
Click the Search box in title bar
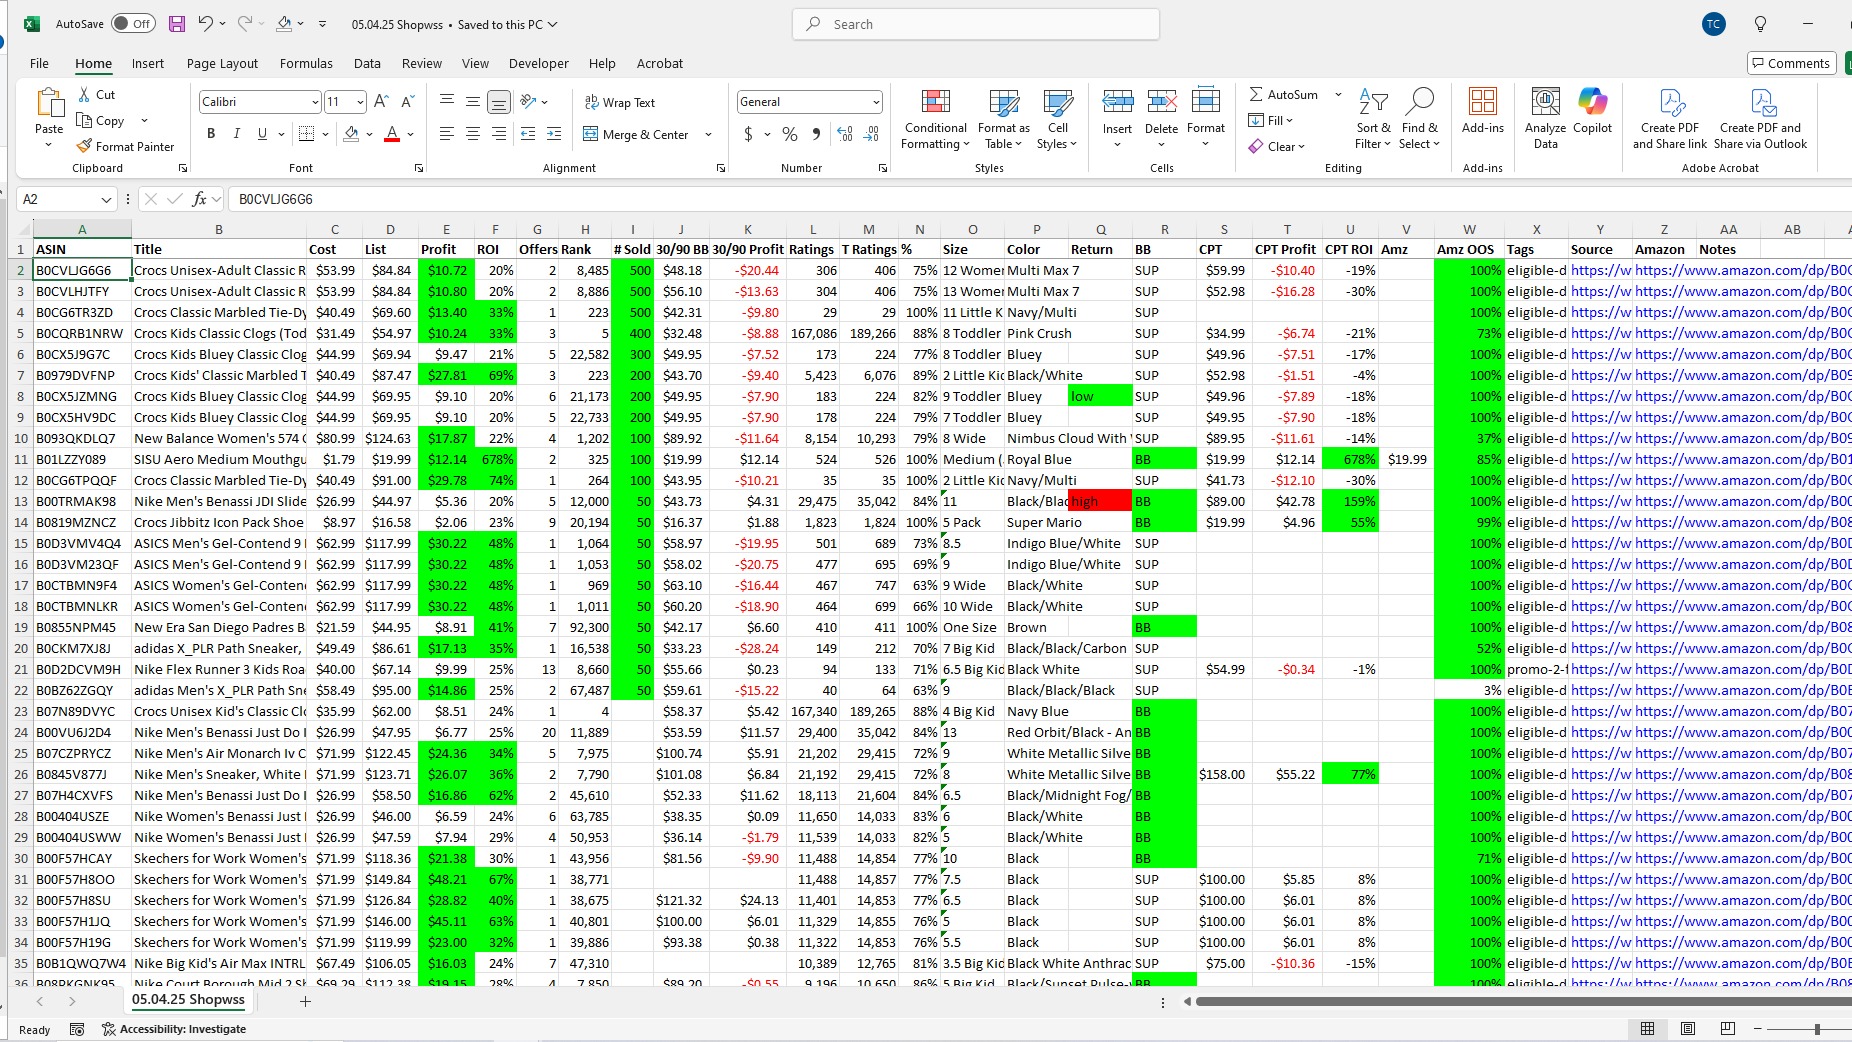976,24
